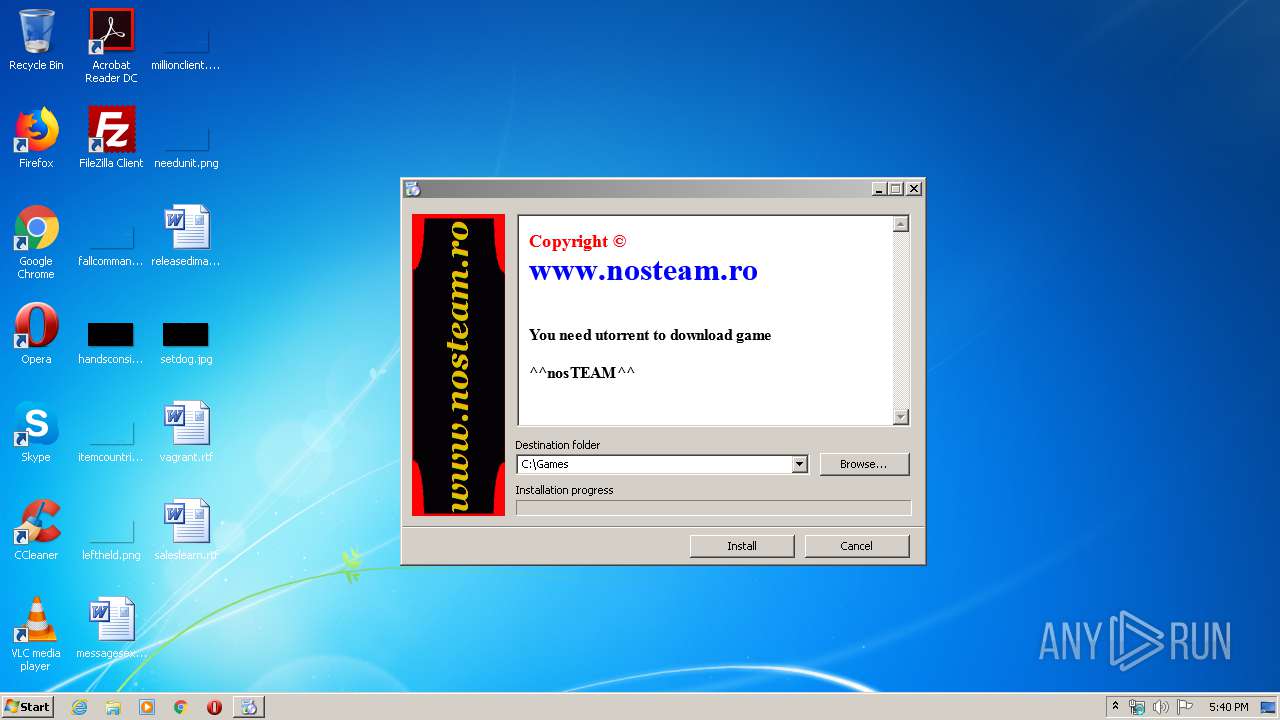Open the Action Center flag icon
Viewport: 1280px width, 720px height.
pyautogui.click(x=1185, y=707)
